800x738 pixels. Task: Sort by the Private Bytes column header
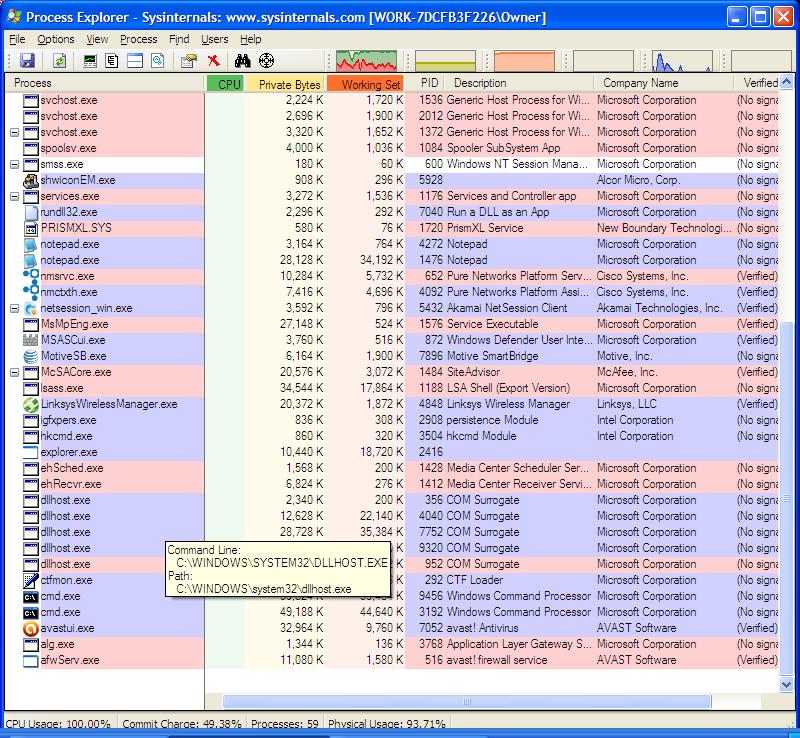click(285, 83)
